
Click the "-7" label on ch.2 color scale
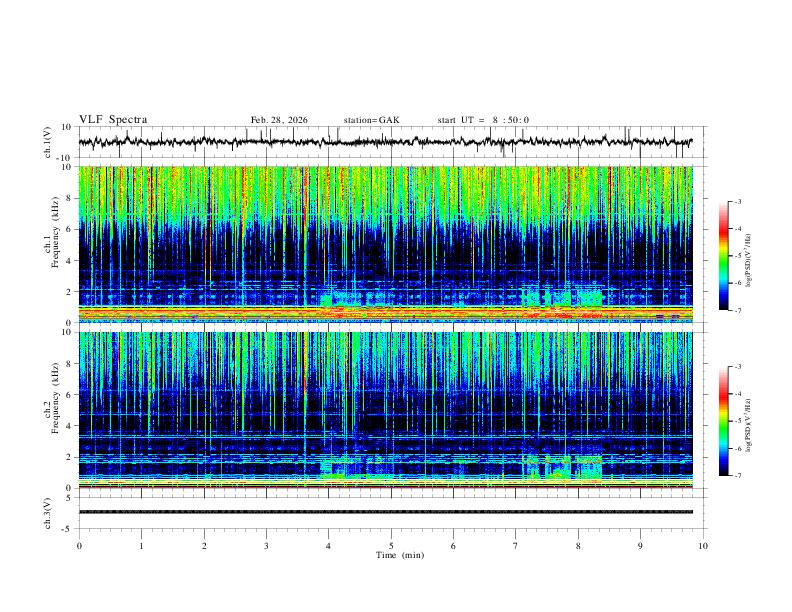coord(738,476)
